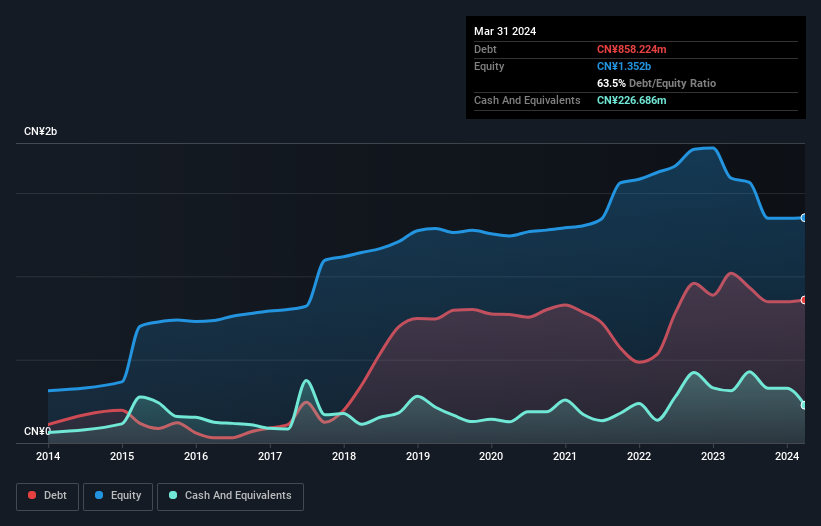Screen dimensions: 821x526
Task: Click the CN¥226.686m cash value
Action: point(631,100)
